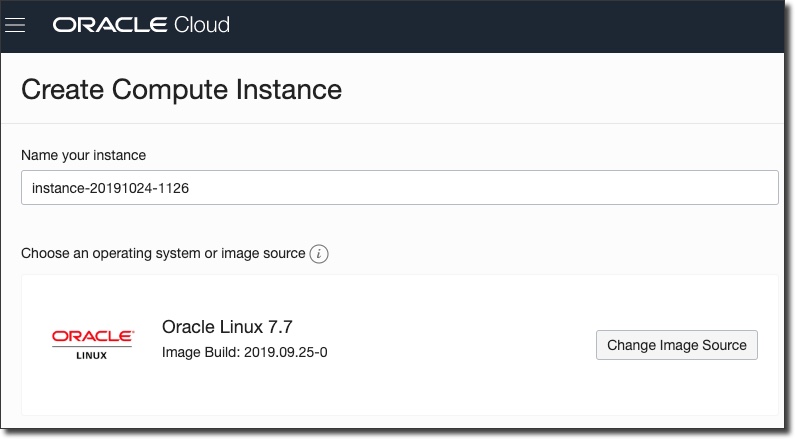Click the Oracle Cloud logo
Viewport: 795px width, 439px height.
pyautogui.click(x=141, y=25)
